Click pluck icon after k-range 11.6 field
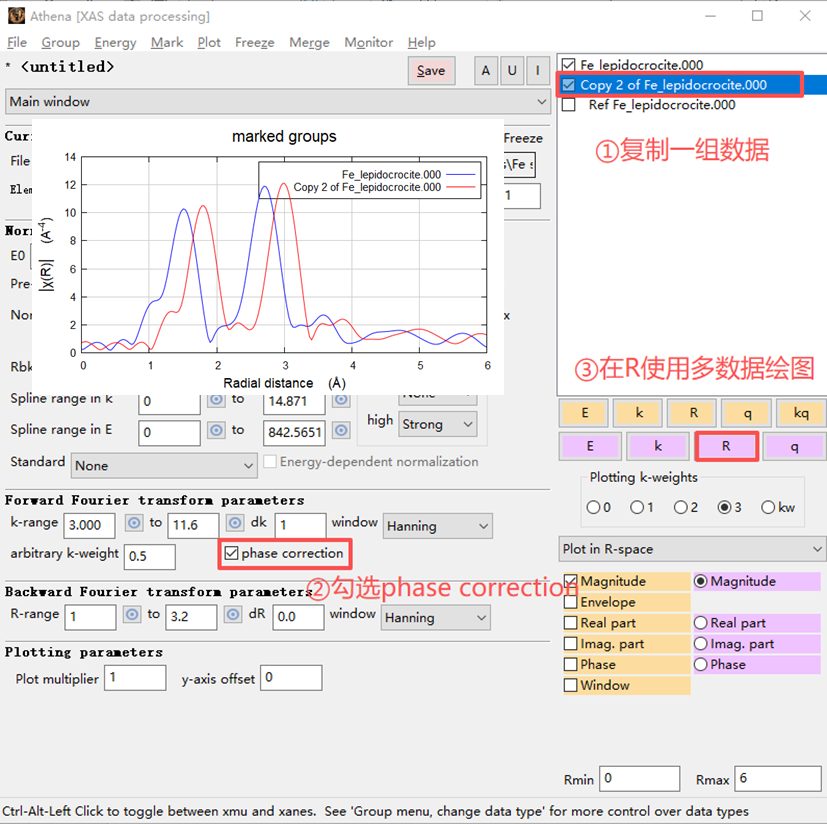 (x=235, y=523)
